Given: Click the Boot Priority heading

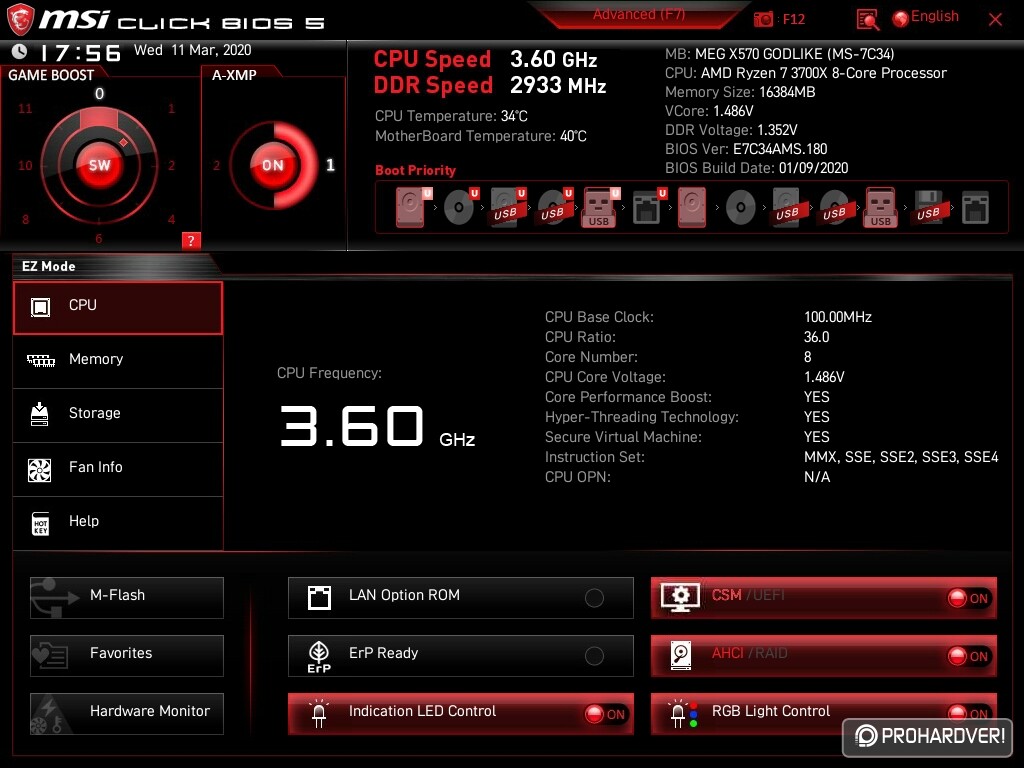Looking at the screenshot, I should coord(415,170).
